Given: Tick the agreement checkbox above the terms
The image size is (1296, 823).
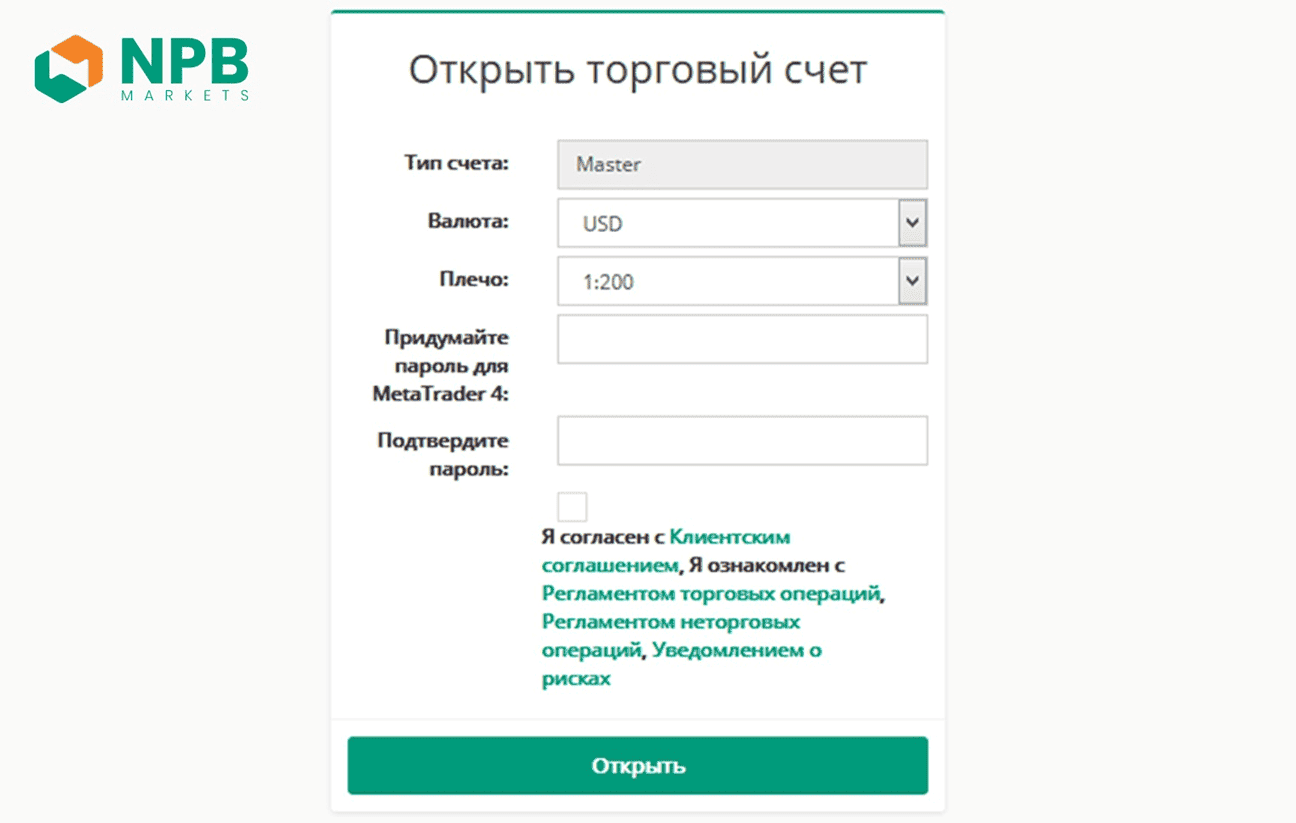Looking at the screenshot, I should point(572,506).
